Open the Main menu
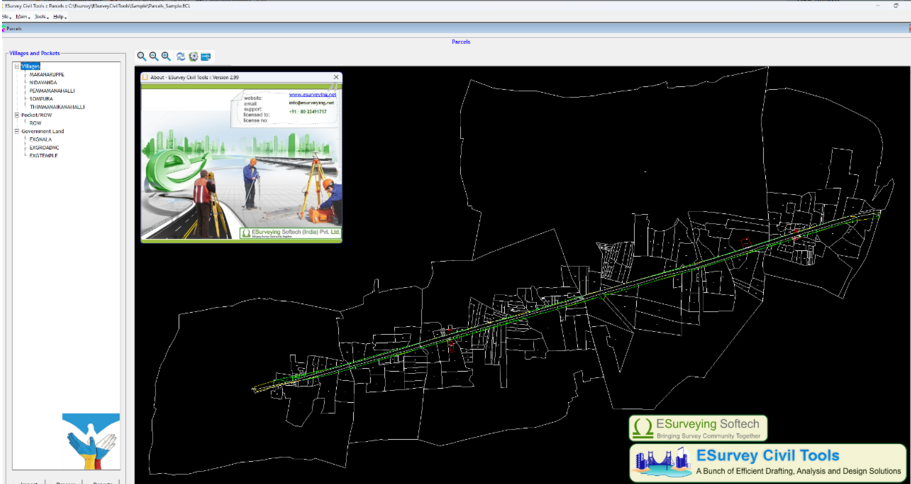 point(21,17)
